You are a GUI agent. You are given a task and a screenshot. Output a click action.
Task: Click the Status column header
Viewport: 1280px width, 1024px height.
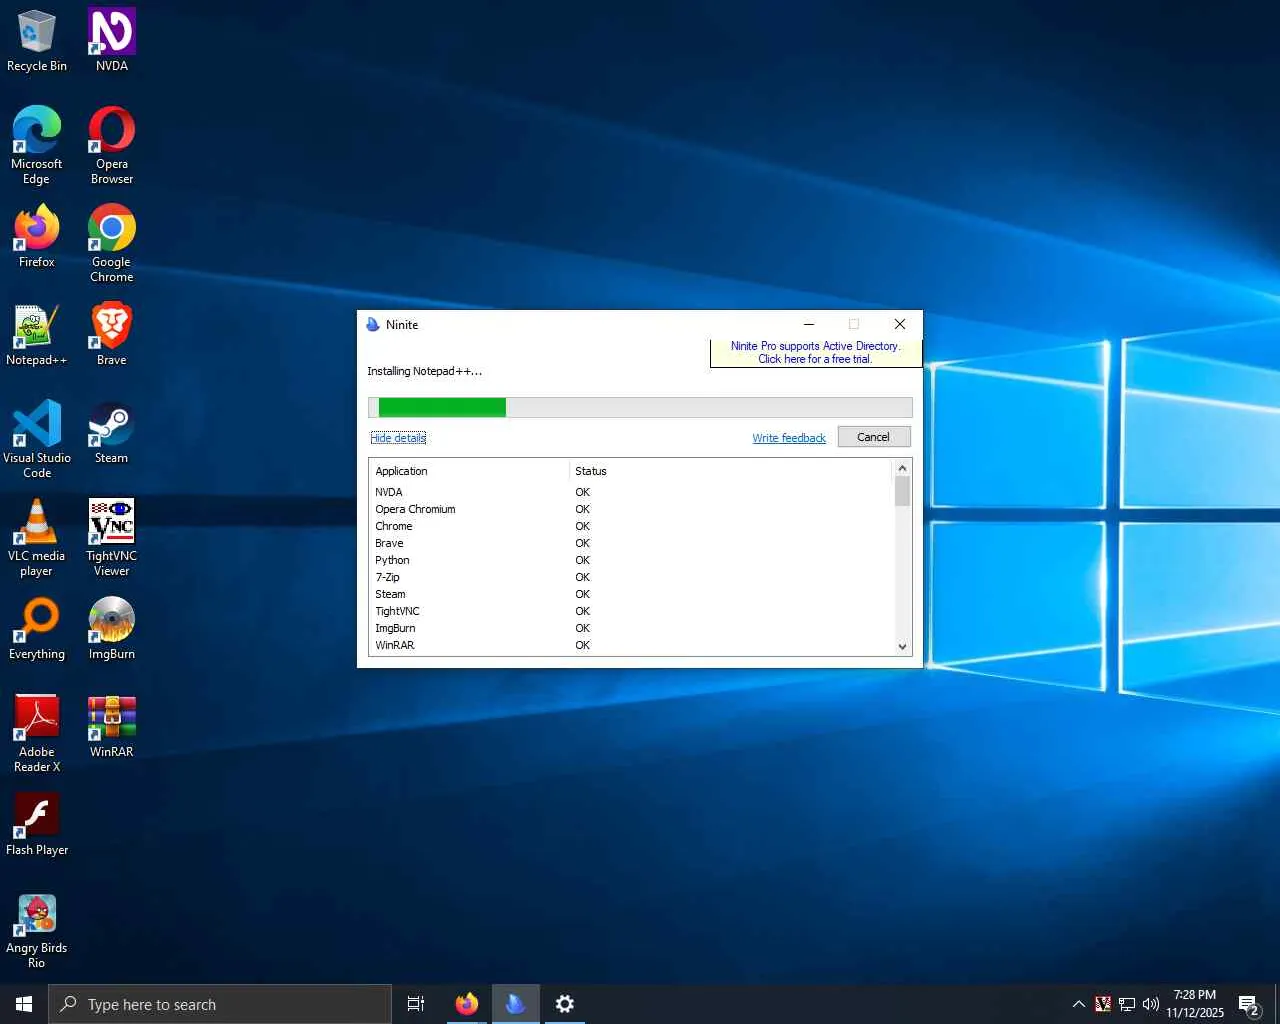pyautogui.click(x=730, y=471)
